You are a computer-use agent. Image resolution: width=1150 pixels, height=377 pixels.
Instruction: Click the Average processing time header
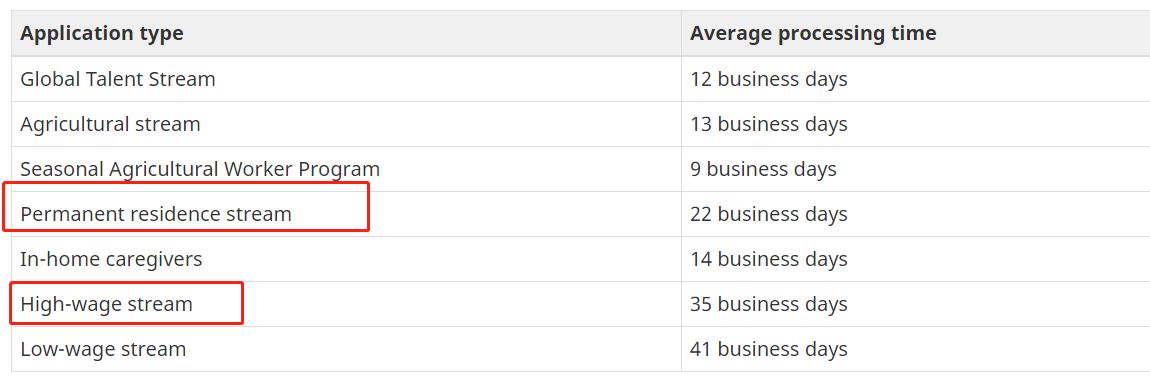(813, 34)
